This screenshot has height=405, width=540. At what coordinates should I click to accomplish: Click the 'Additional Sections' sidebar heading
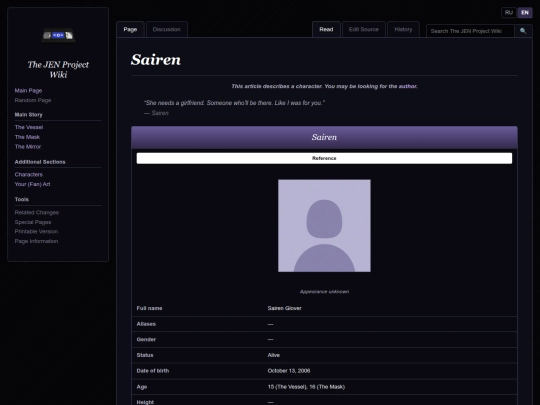coord(40,162)
